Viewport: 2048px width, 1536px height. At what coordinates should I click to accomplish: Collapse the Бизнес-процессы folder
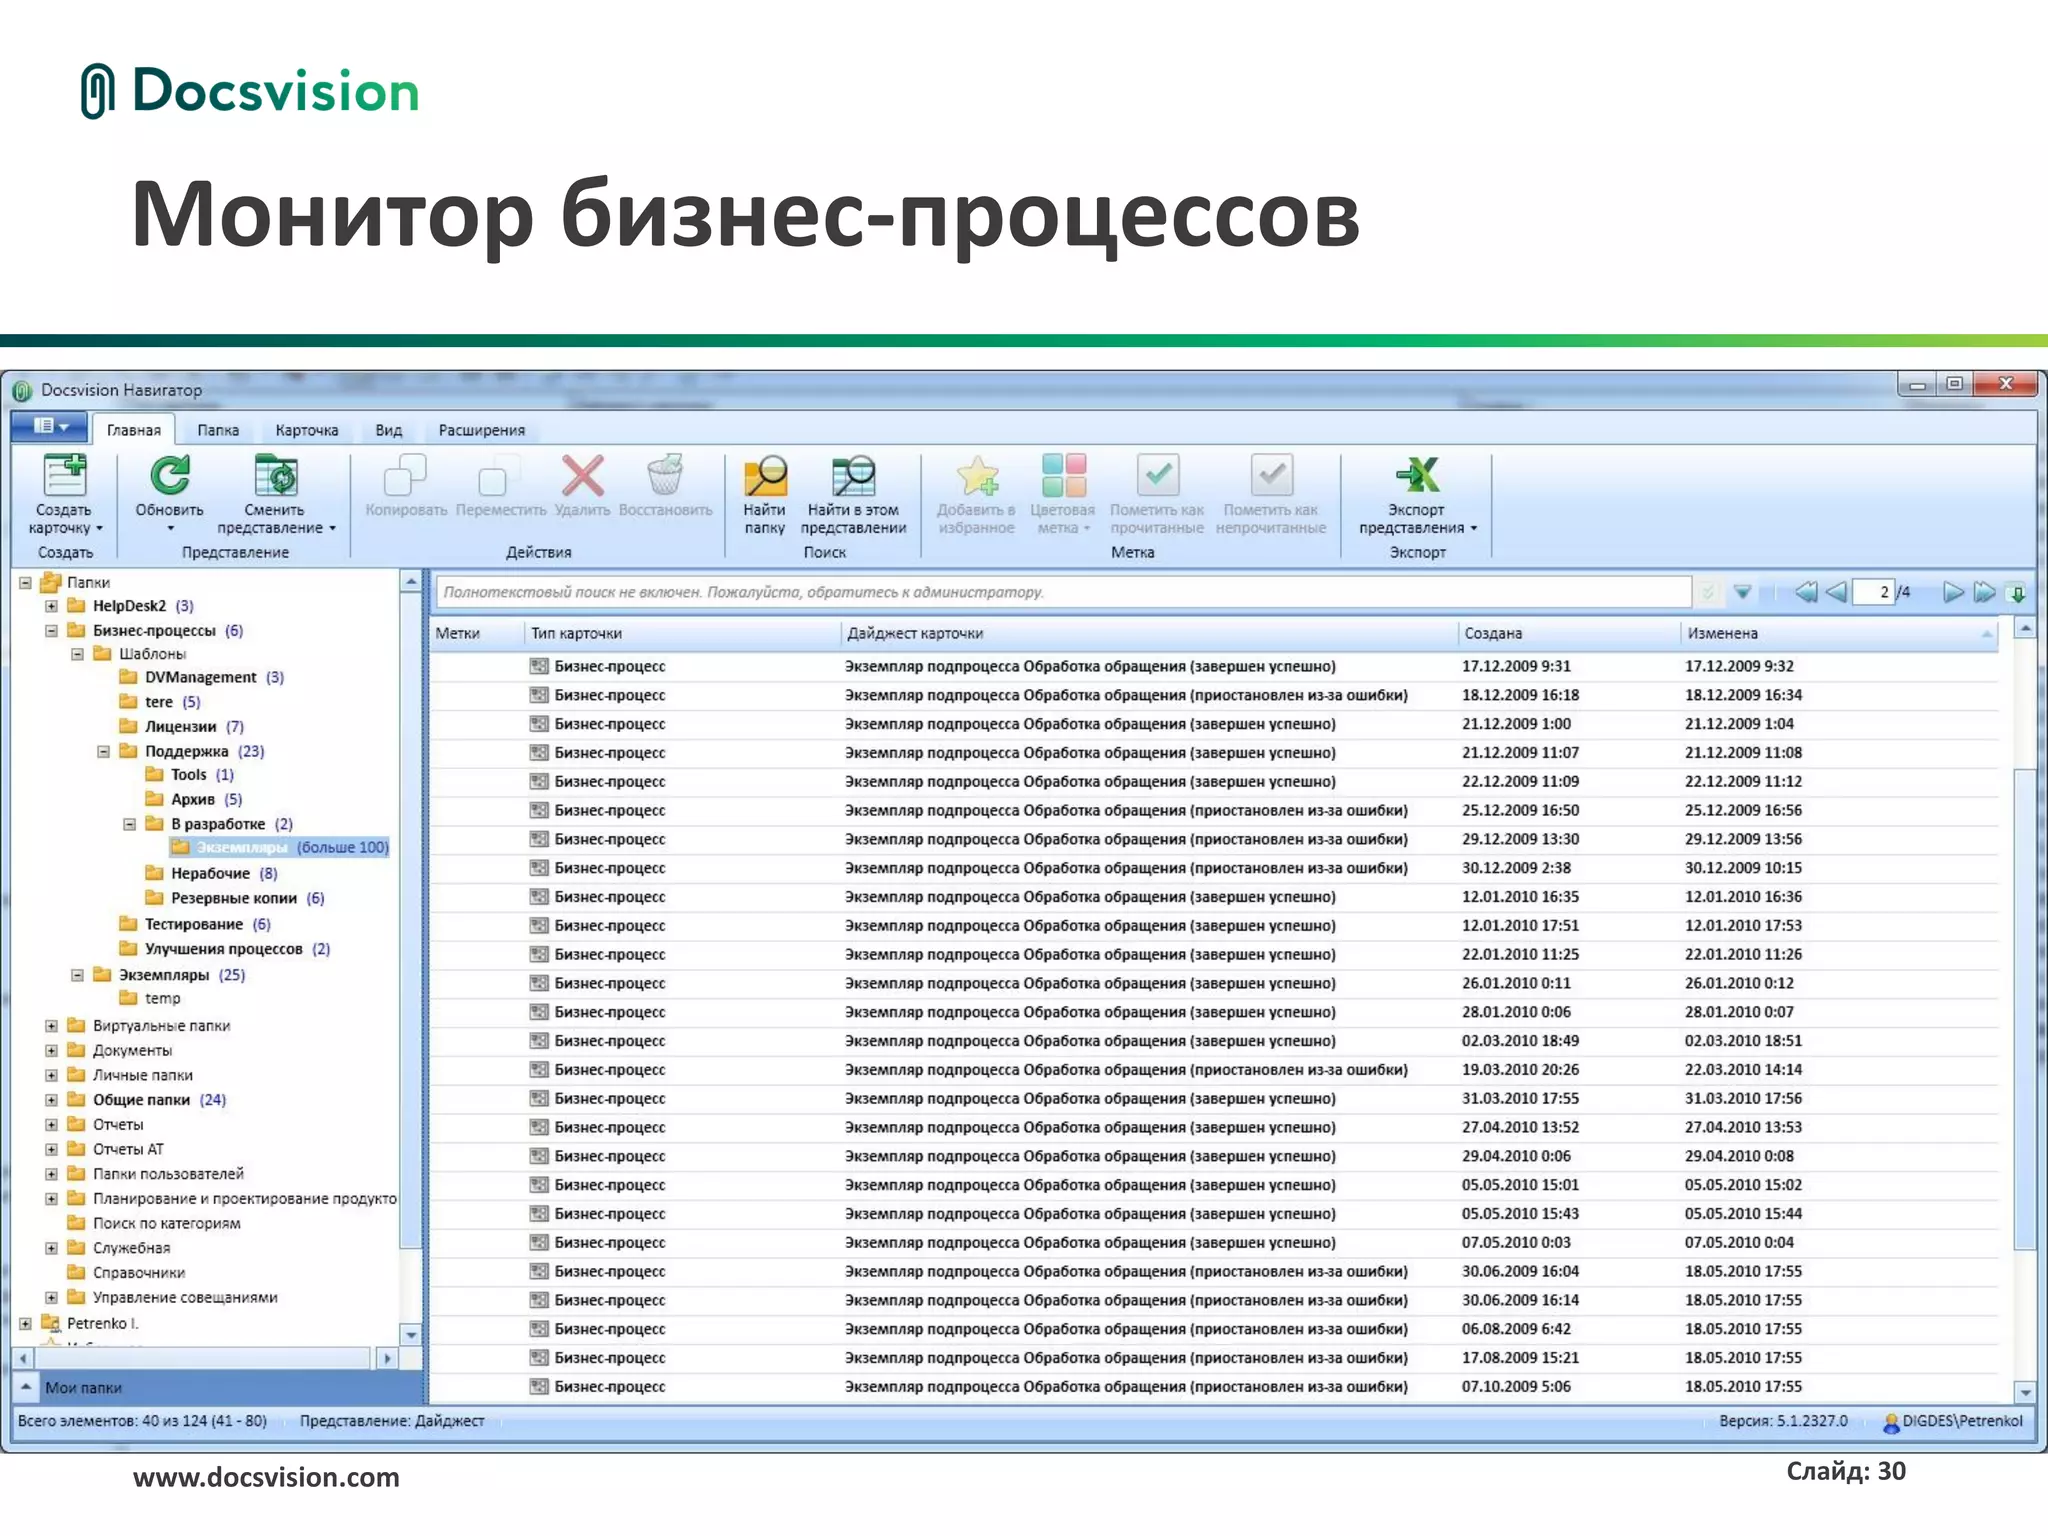52,631
